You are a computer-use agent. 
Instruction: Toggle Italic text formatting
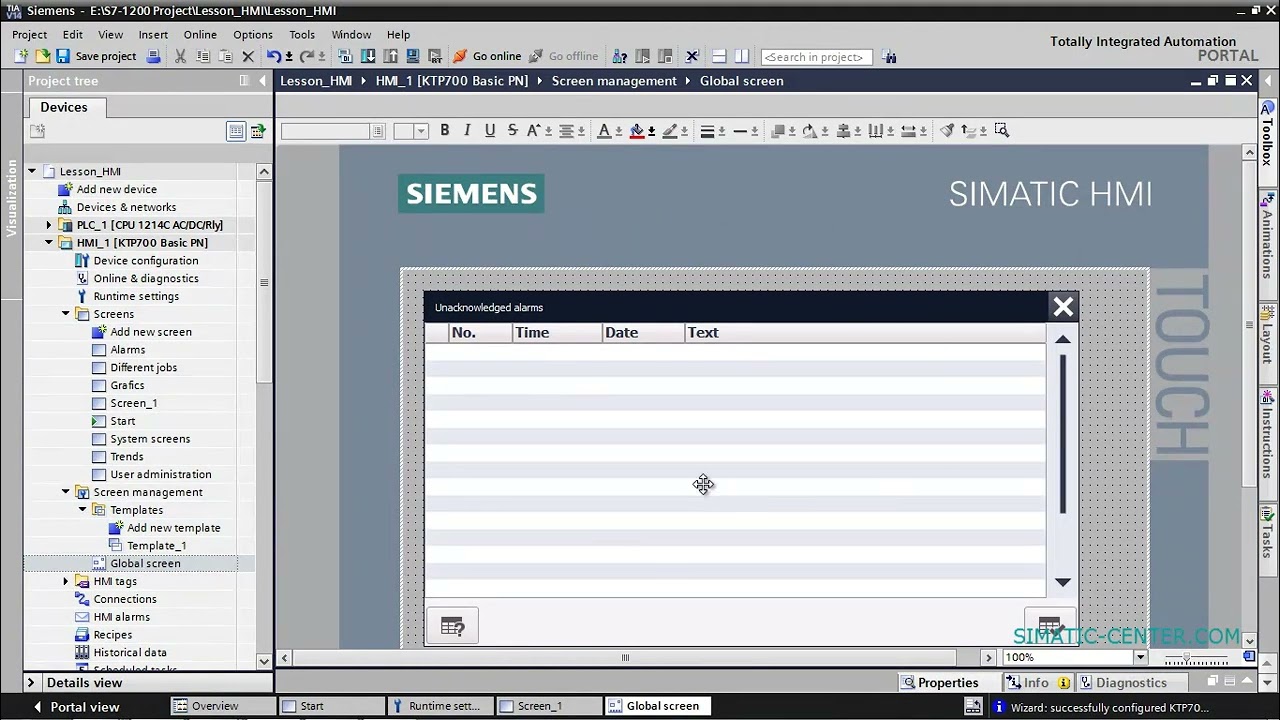[x=467, y=130]
